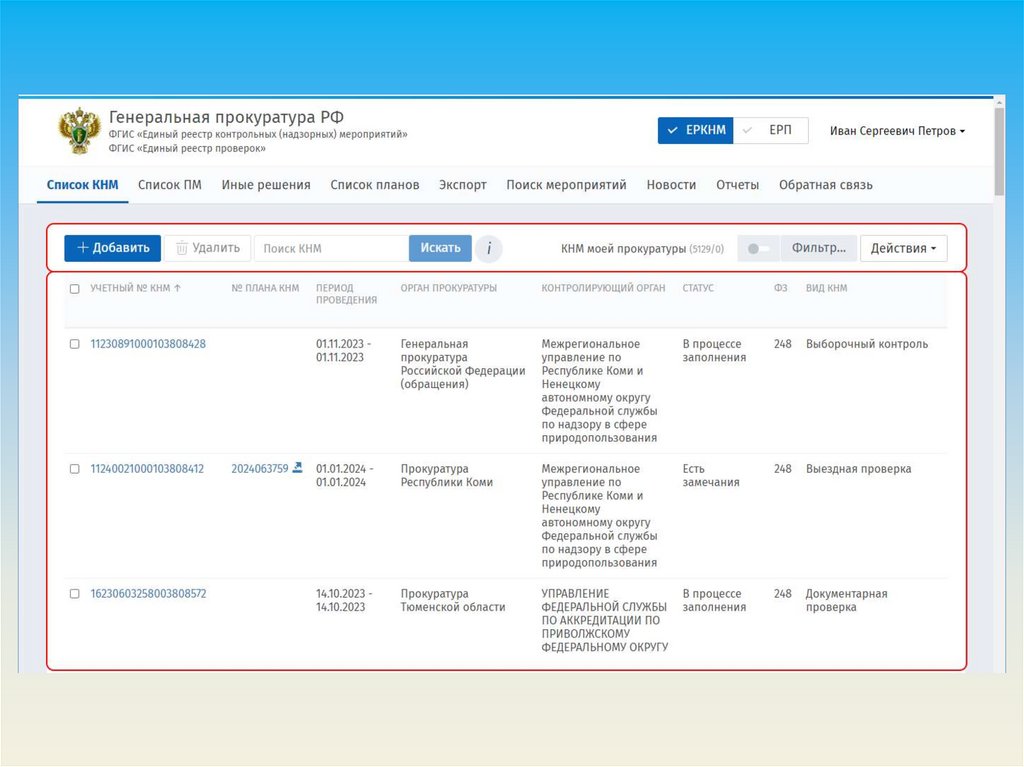Click the period 01.01.2024 - 01.01.2024
Image resolution: width=1024 pixels, height=767 pixels.
coord(345,475)
